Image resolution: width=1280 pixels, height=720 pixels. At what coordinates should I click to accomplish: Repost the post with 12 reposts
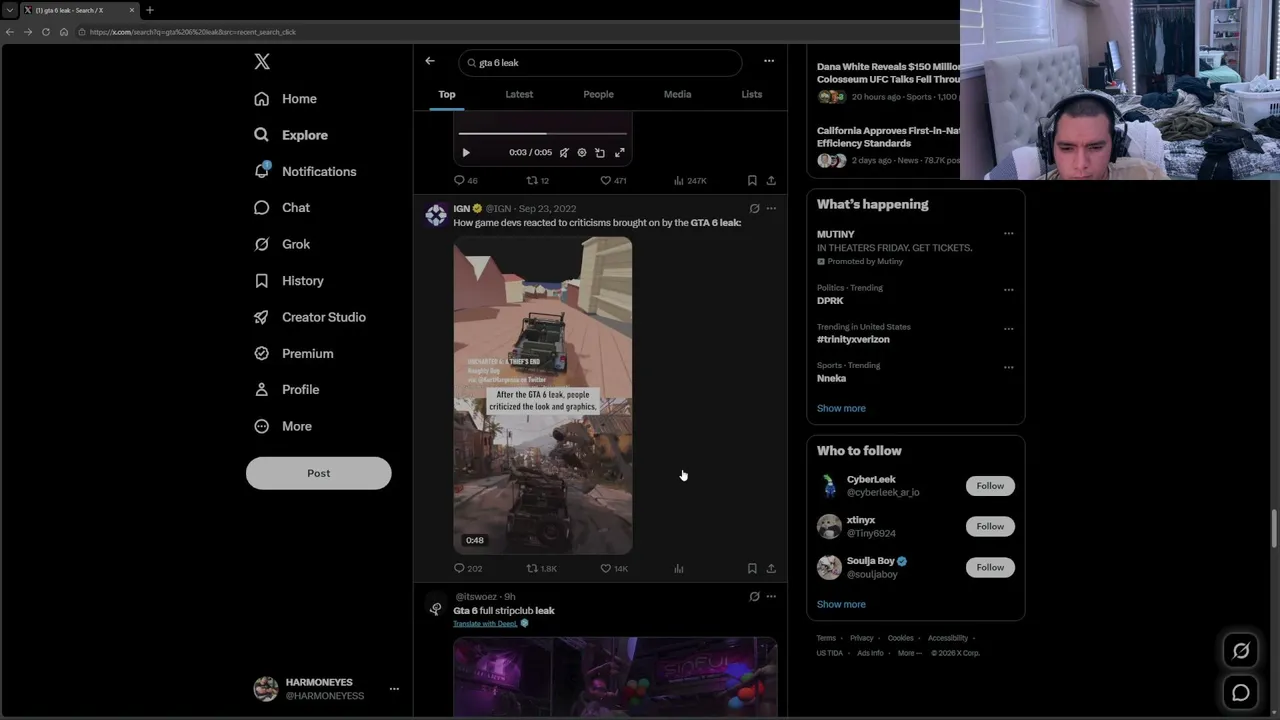click(538, 181)
